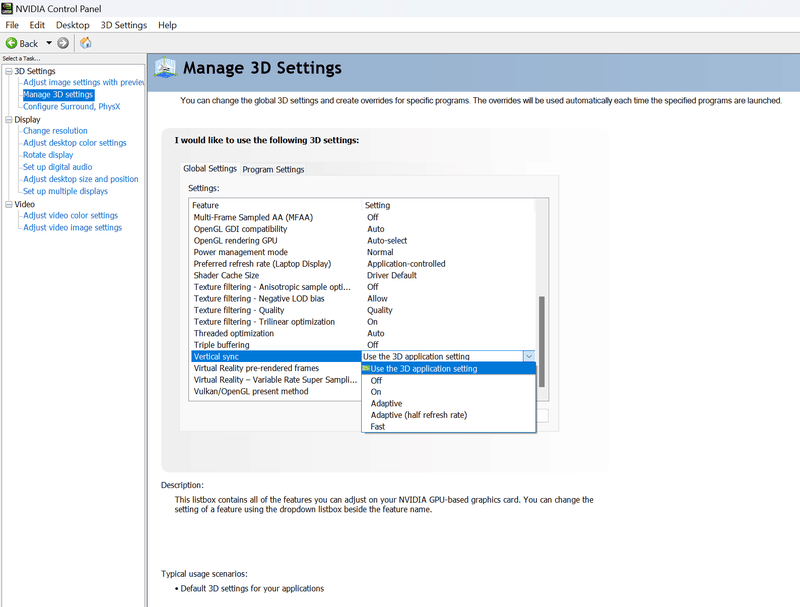Viewport: 800px width, 607px height.
Task: Click the NVIDIA logo in title bar
Action: pos(7,8)
